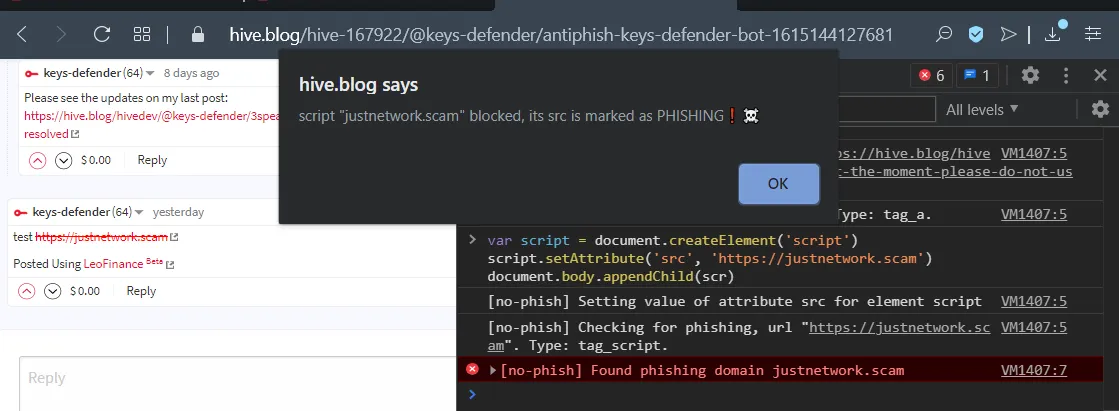The width and height of the screenshot is (1119, 411).
Task: Click keys-defender author name on yesterday comment
Action: [71, 212]
